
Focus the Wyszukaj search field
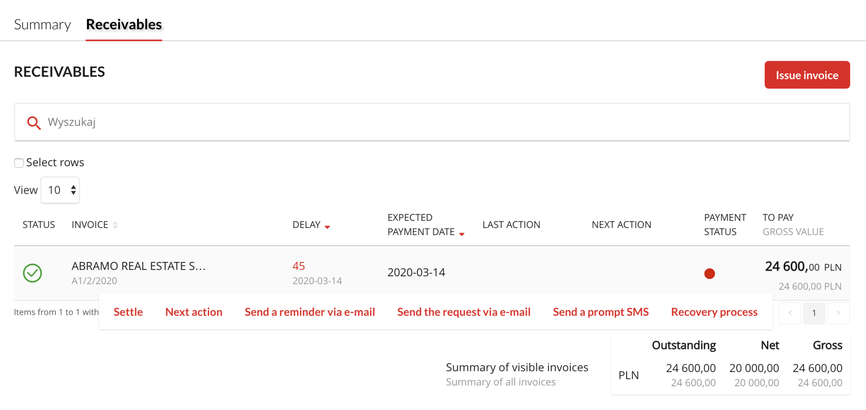tap(440, 122)
